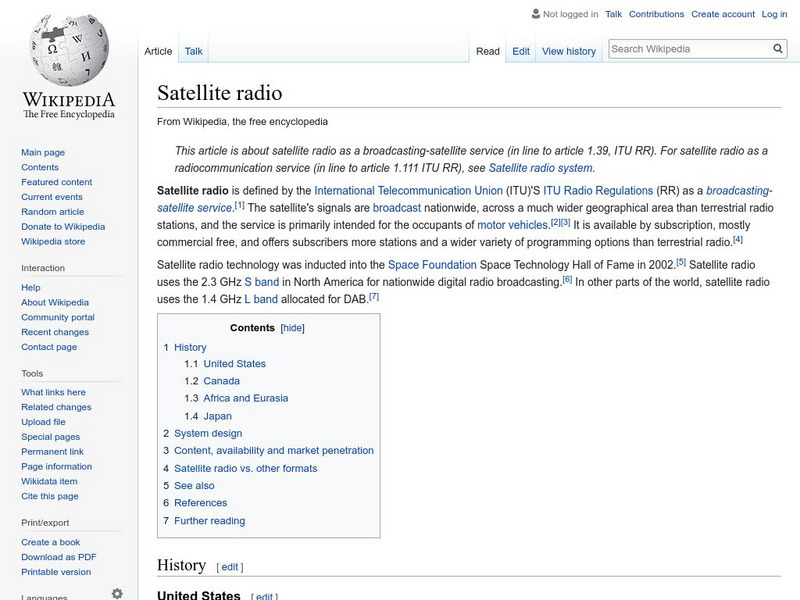
Task: Click the Wikipedia globe logo
Action: (69, 50)
